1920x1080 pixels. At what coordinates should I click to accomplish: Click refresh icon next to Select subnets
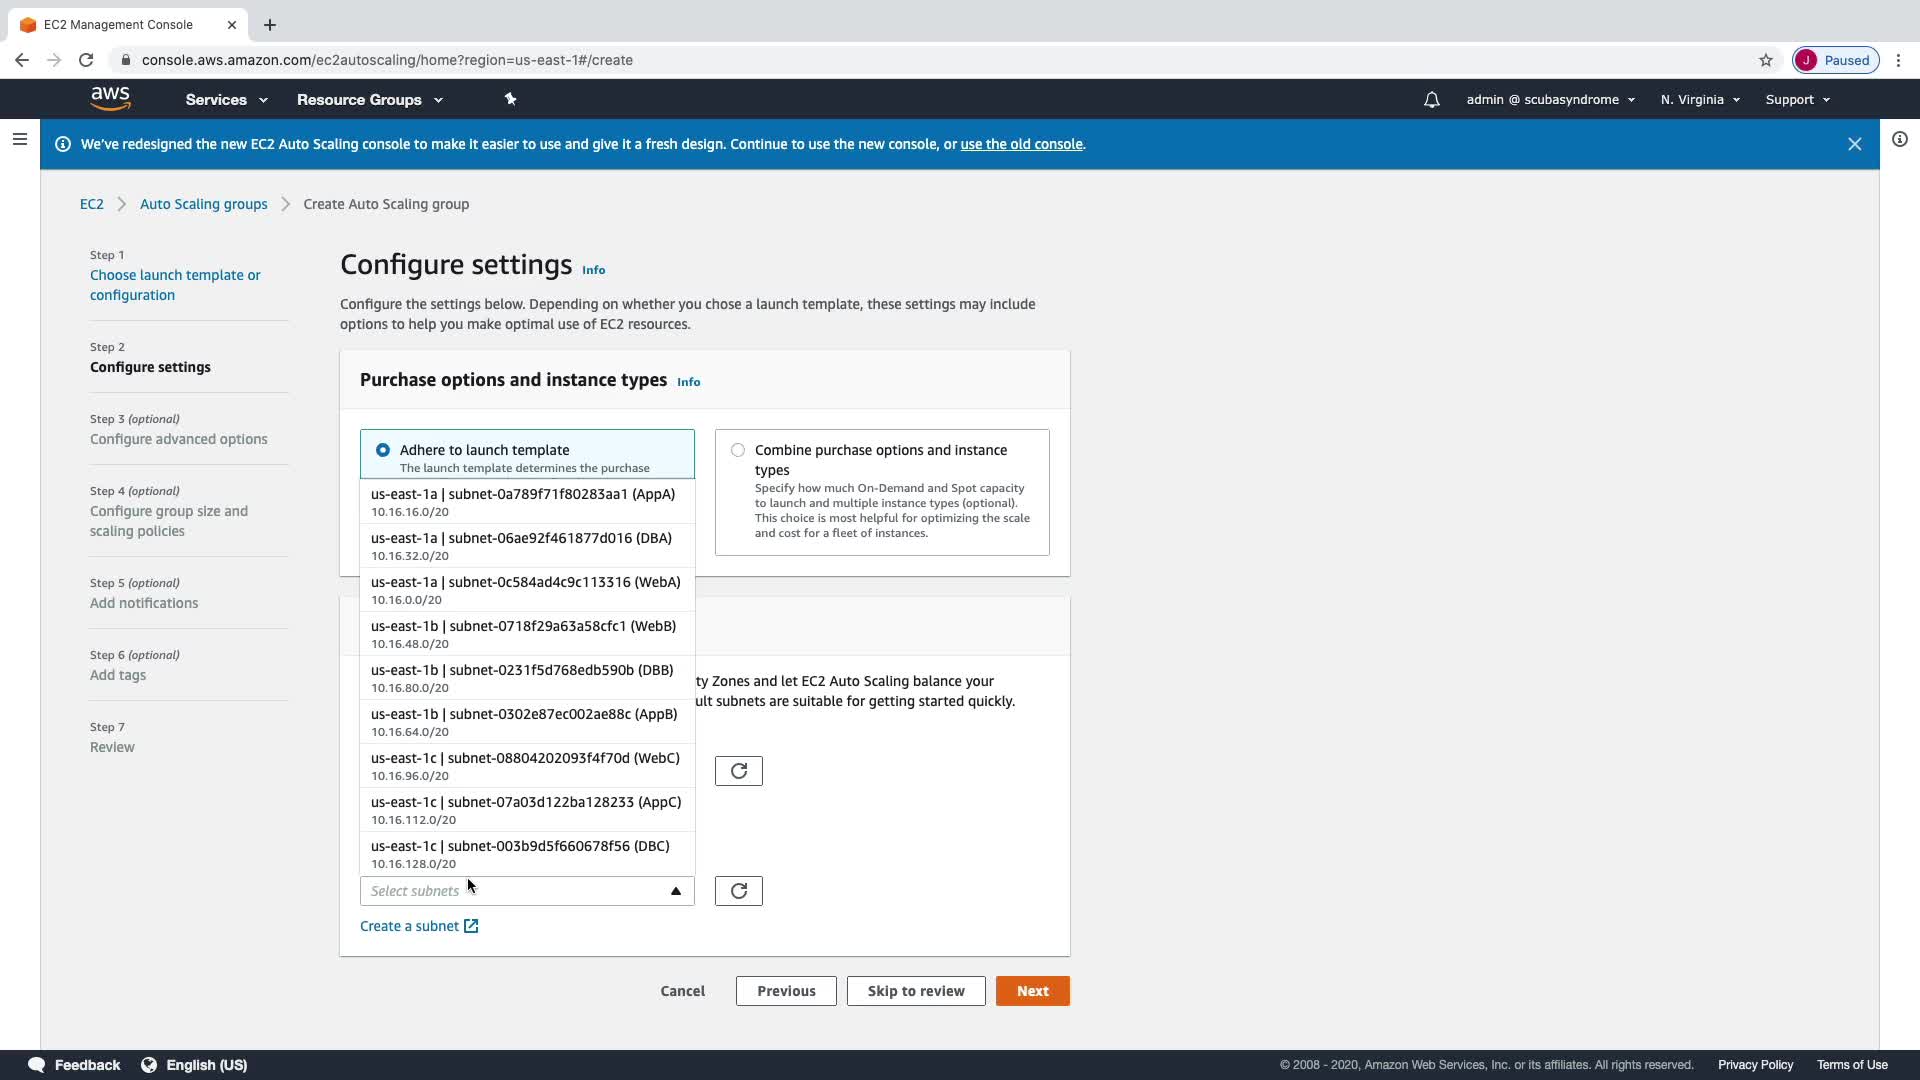point(738,891)
